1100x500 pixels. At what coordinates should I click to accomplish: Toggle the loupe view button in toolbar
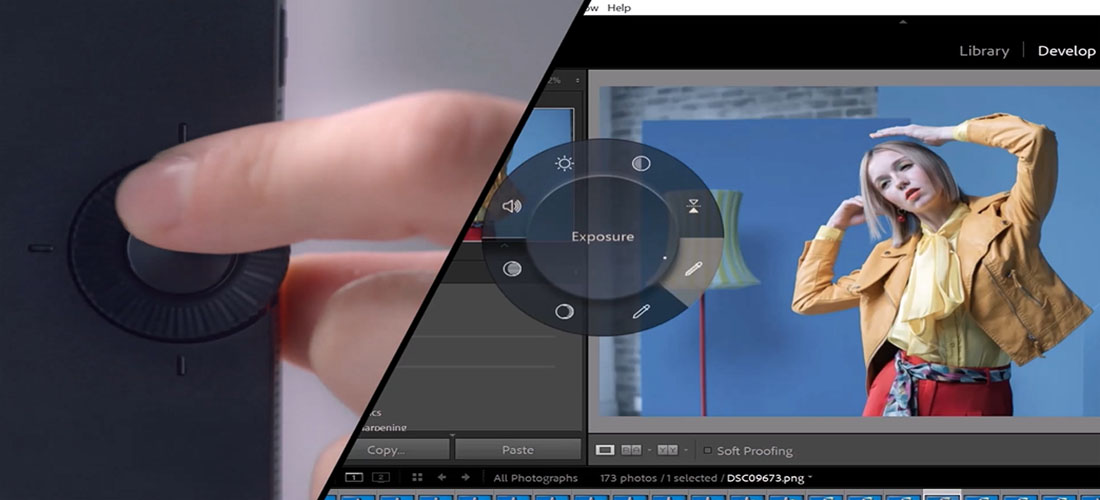point(604,451)
